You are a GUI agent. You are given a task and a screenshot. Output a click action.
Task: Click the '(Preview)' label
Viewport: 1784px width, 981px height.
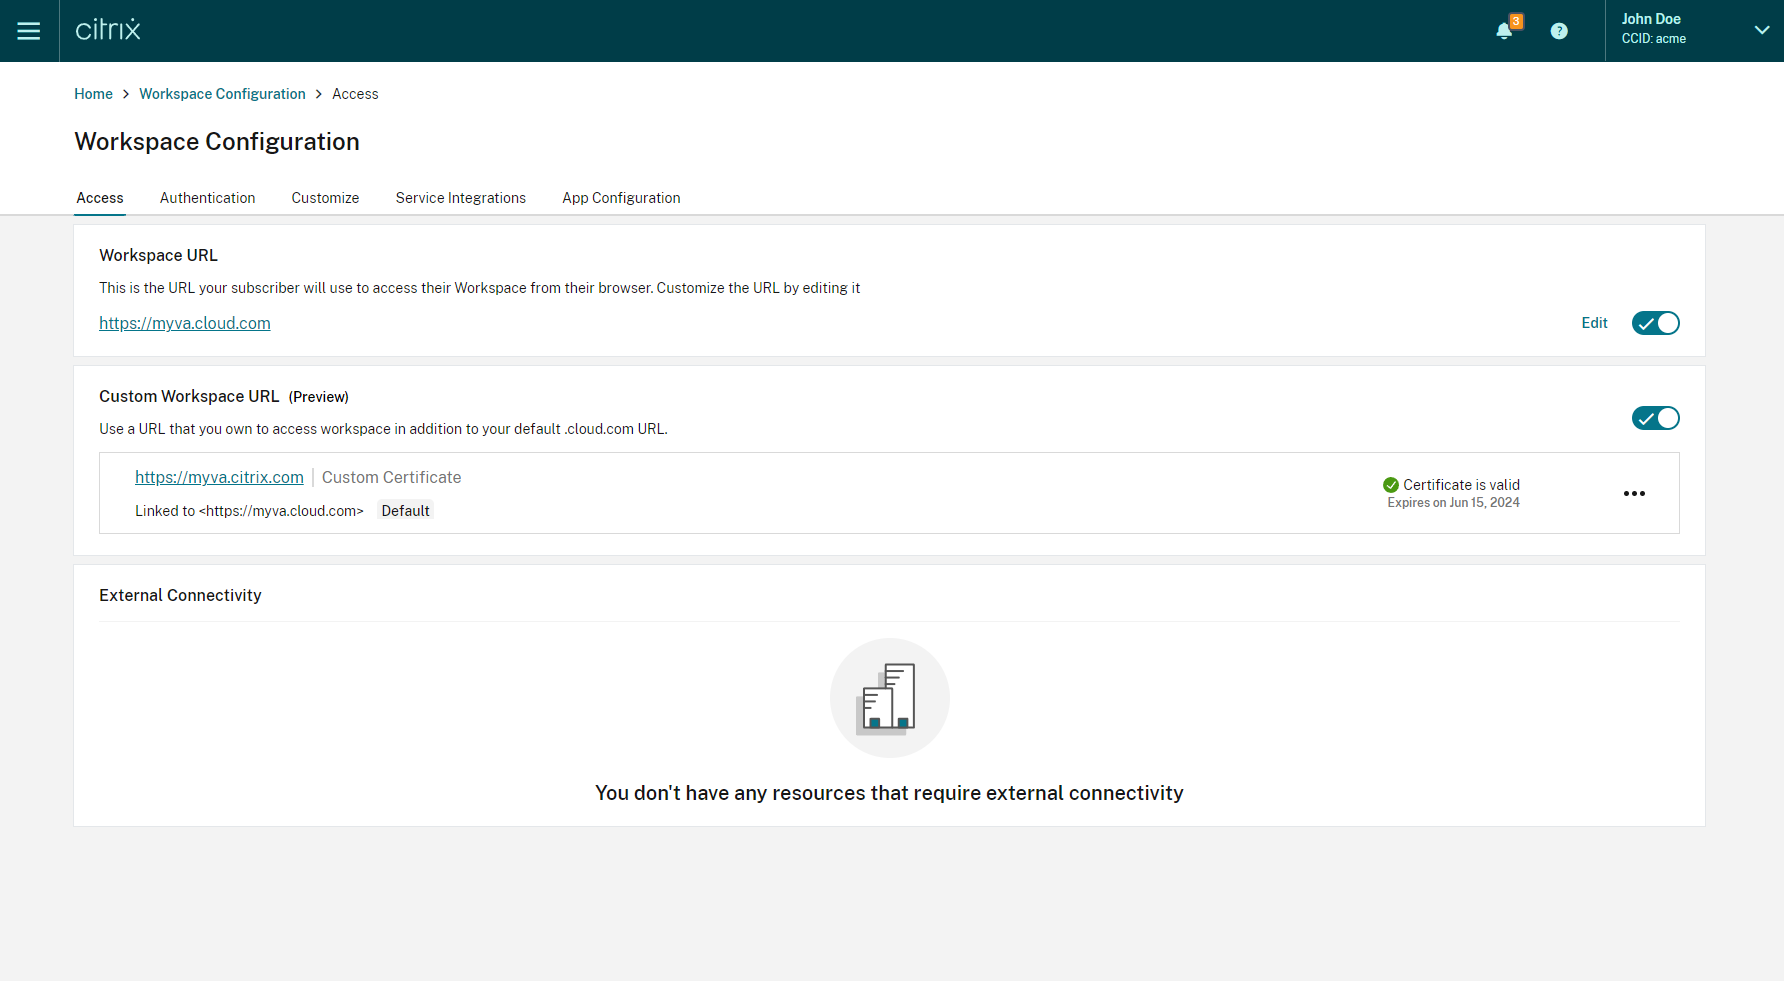[319, 397]
